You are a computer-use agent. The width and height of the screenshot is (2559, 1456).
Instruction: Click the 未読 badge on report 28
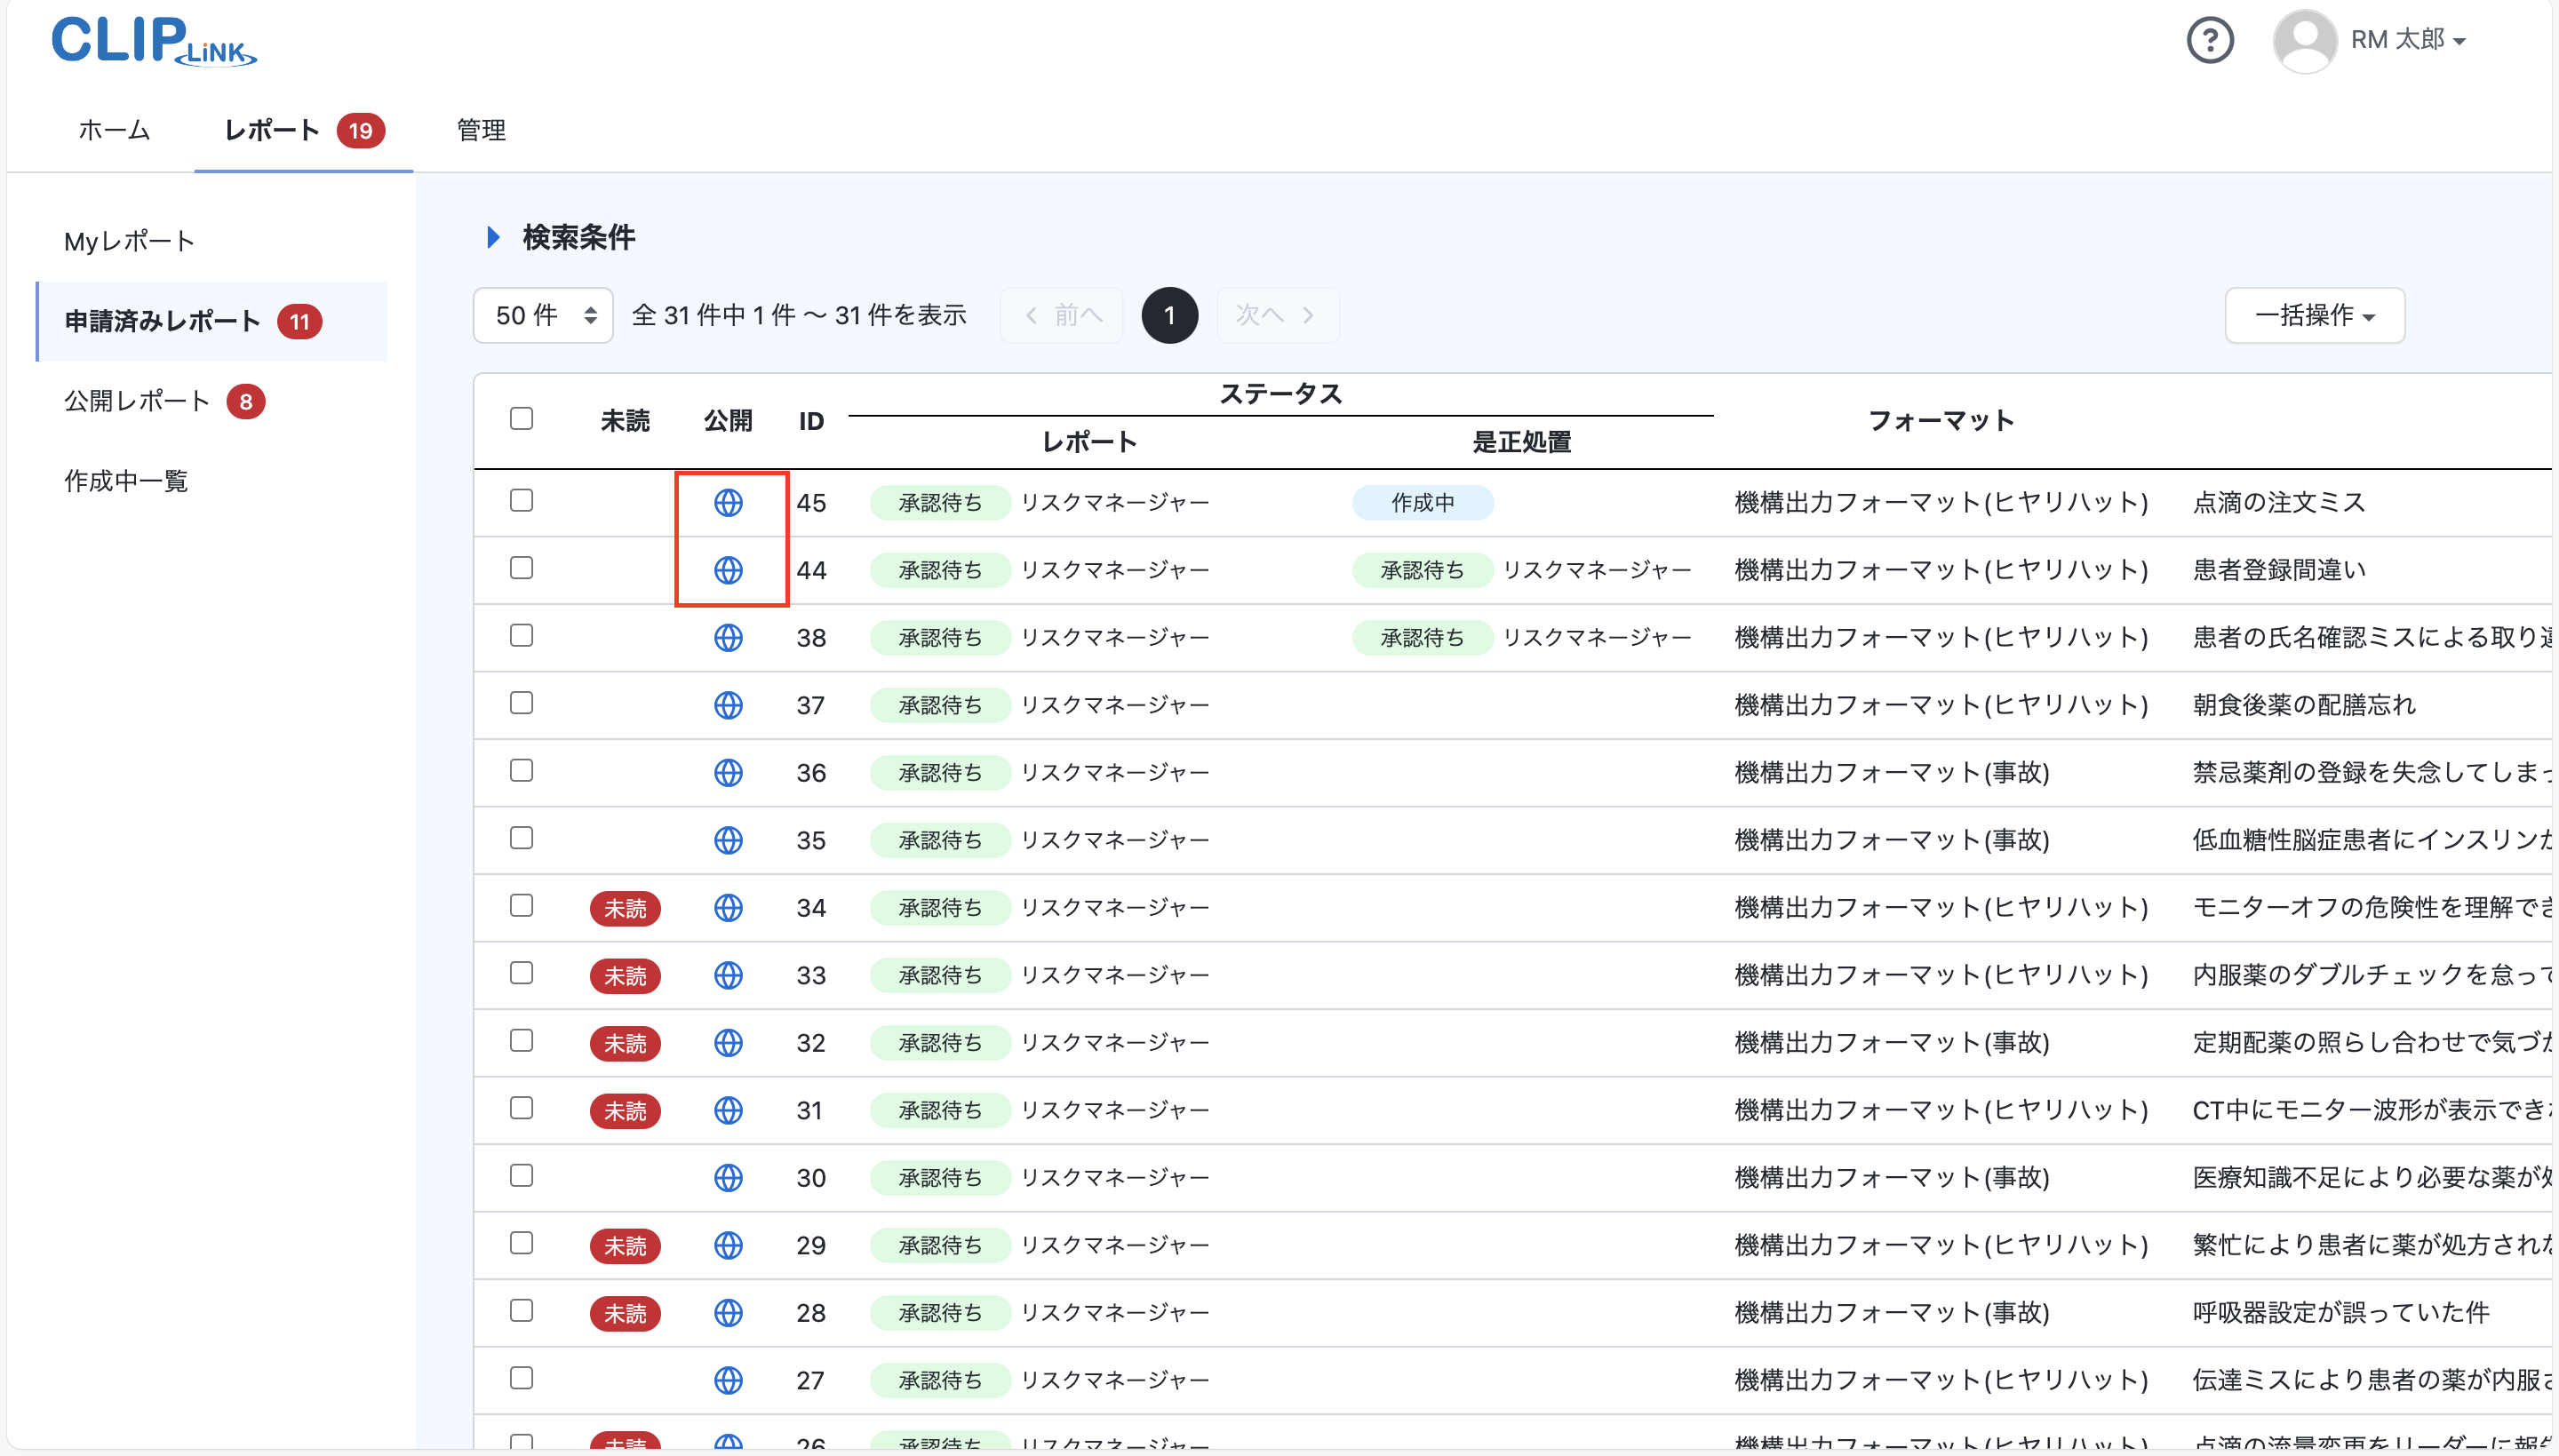pos(625,1312)
